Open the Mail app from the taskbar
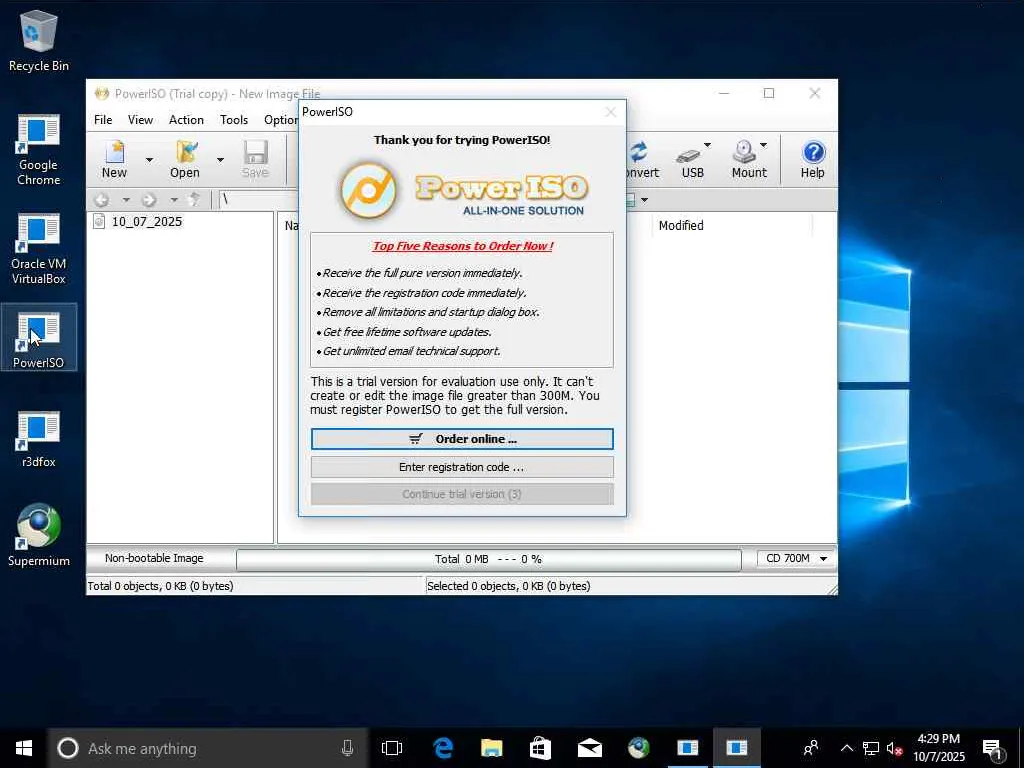The height and width of the screenshot is (768, 1024). click(x=590, y=748)
